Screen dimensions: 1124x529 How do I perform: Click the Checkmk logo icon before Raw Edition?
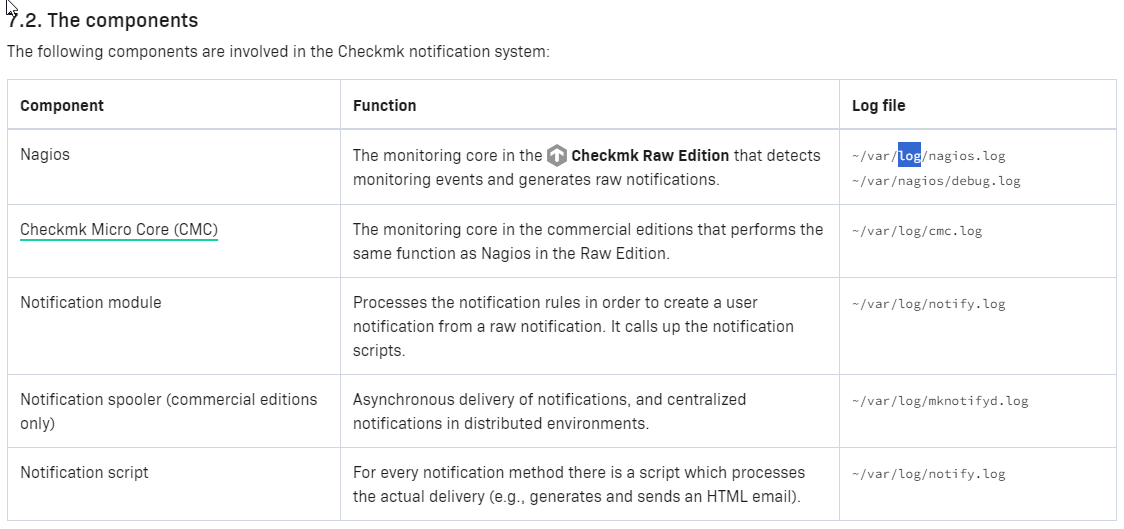click(x=557, y=156)
